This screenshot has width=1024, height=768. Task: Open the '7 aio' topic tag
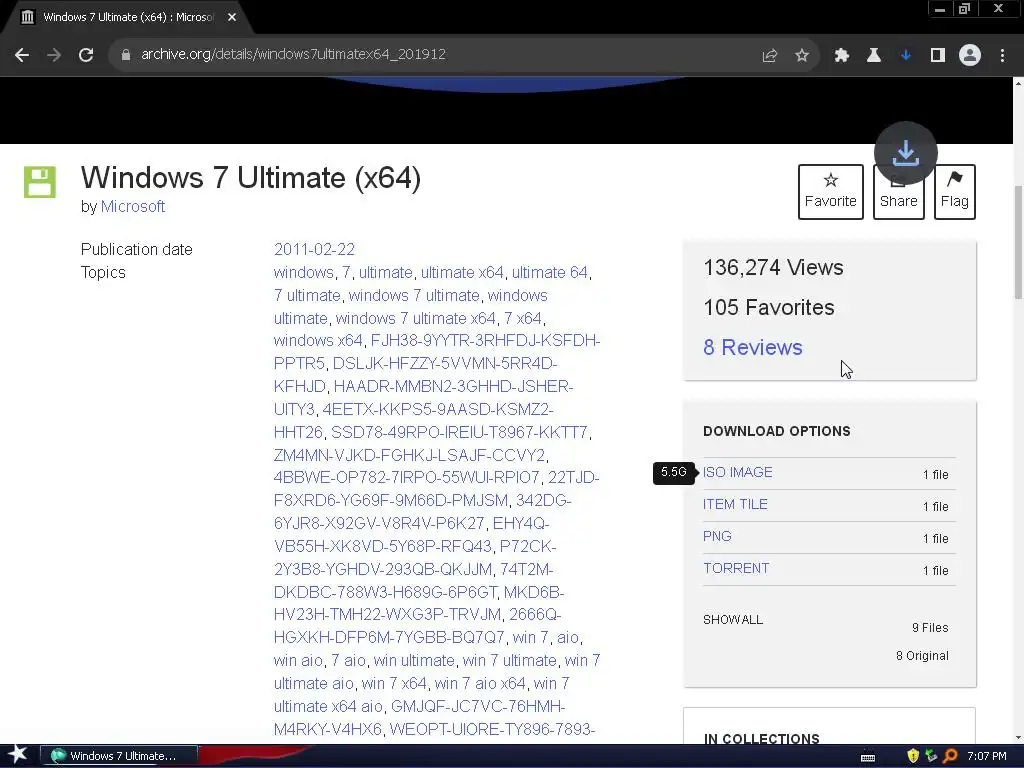(348, 660)
